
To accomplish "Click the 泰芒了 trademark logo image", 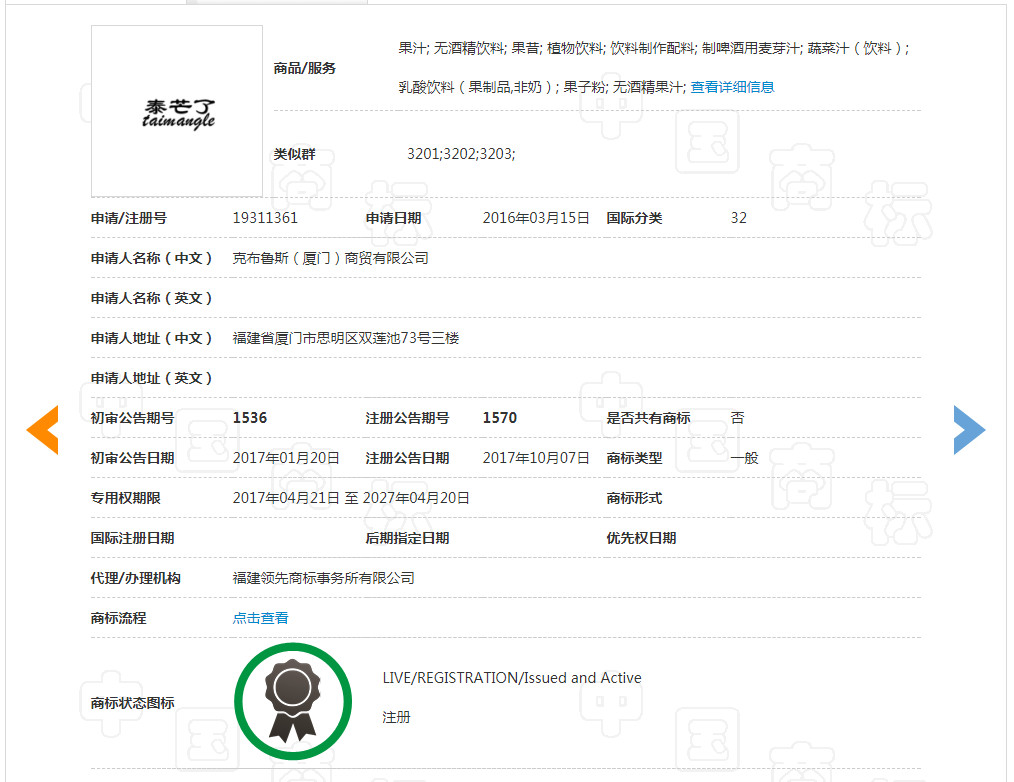I will point(176,110).
